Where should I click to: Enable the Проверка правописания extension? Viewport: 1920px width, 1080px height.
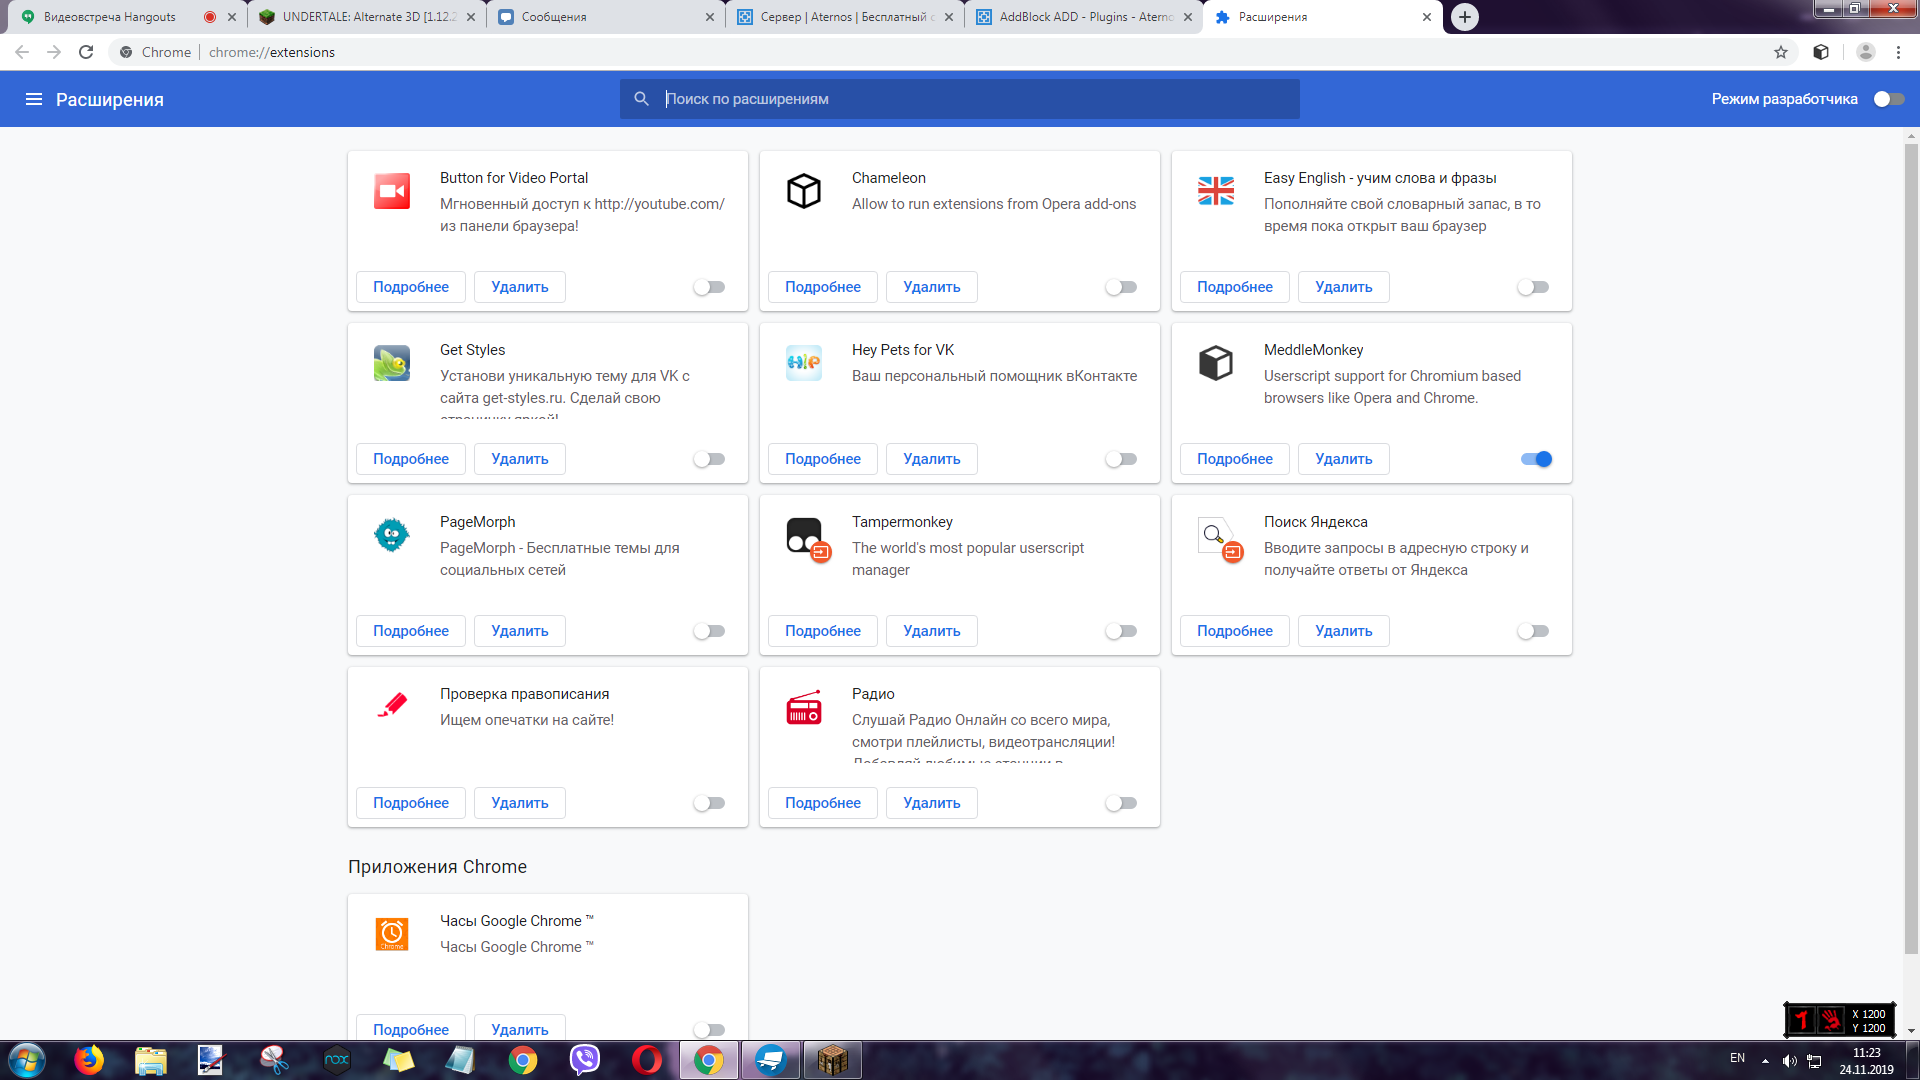click(709, 803)
